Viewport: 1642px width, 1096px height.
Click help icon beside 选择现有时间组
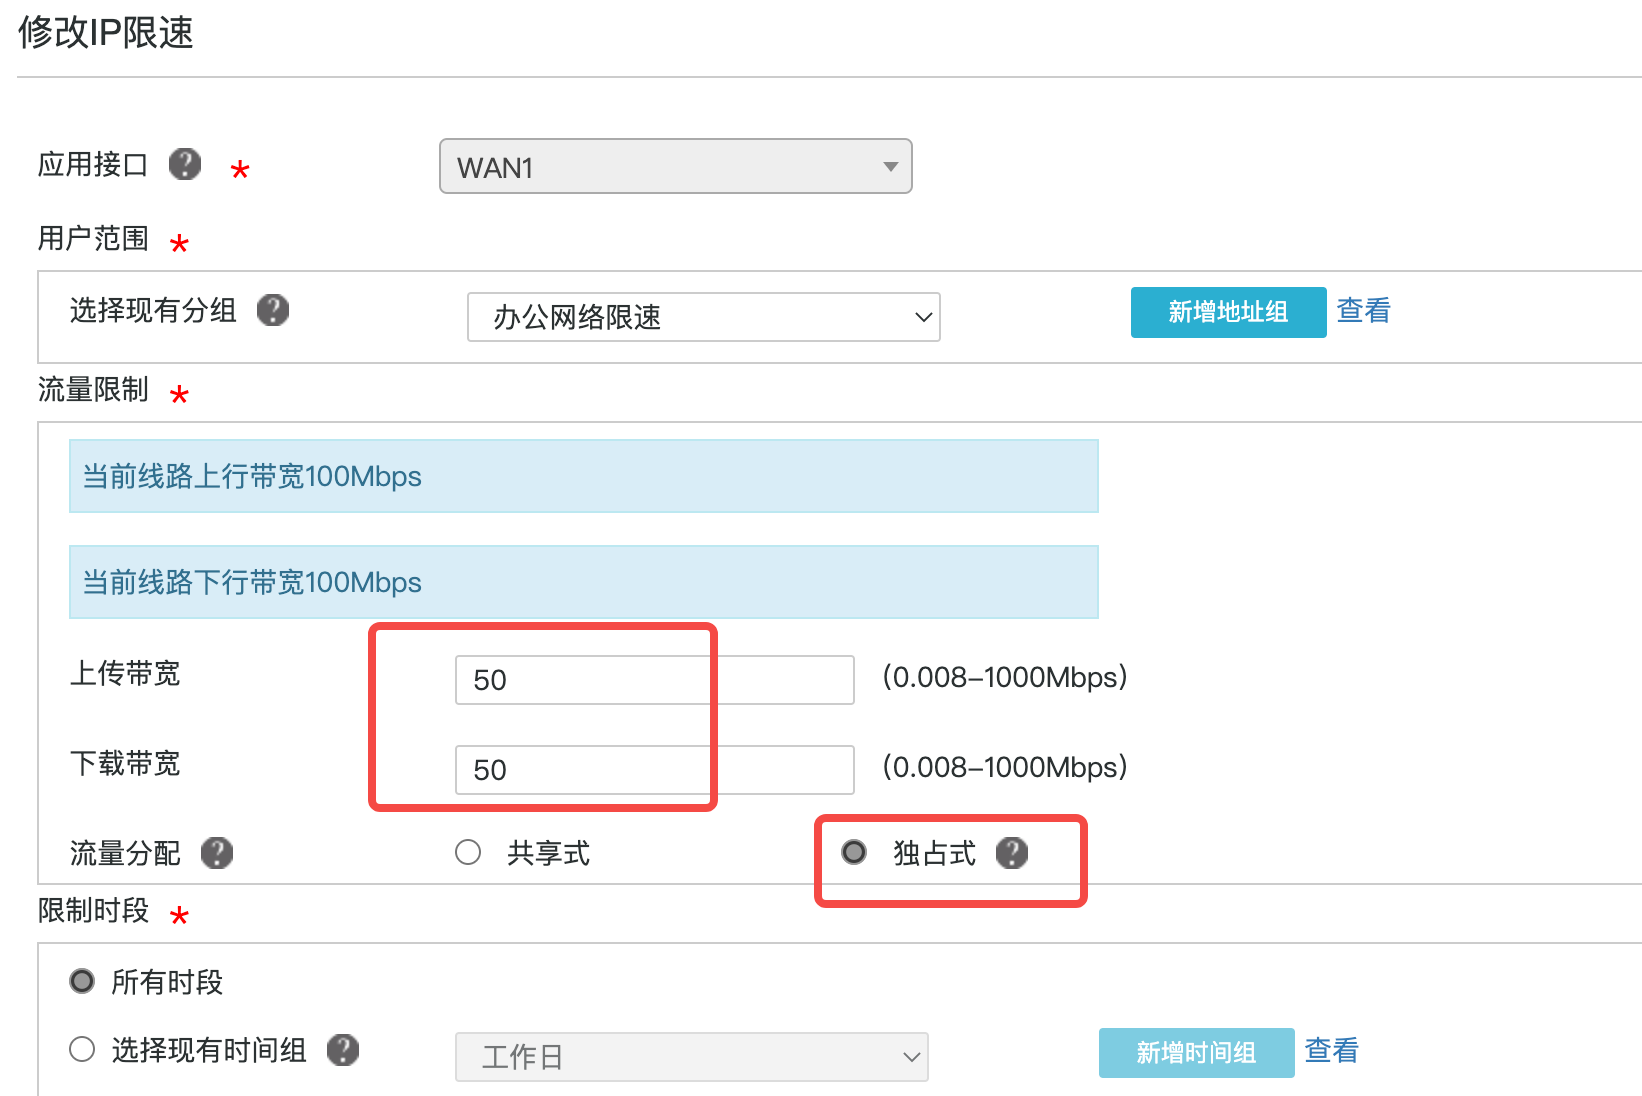tap(343, 1050)
